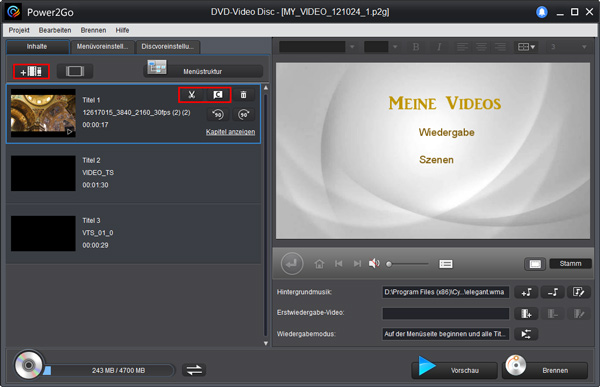Add background music file
The image size is (600, 387).
coord(526,292)
